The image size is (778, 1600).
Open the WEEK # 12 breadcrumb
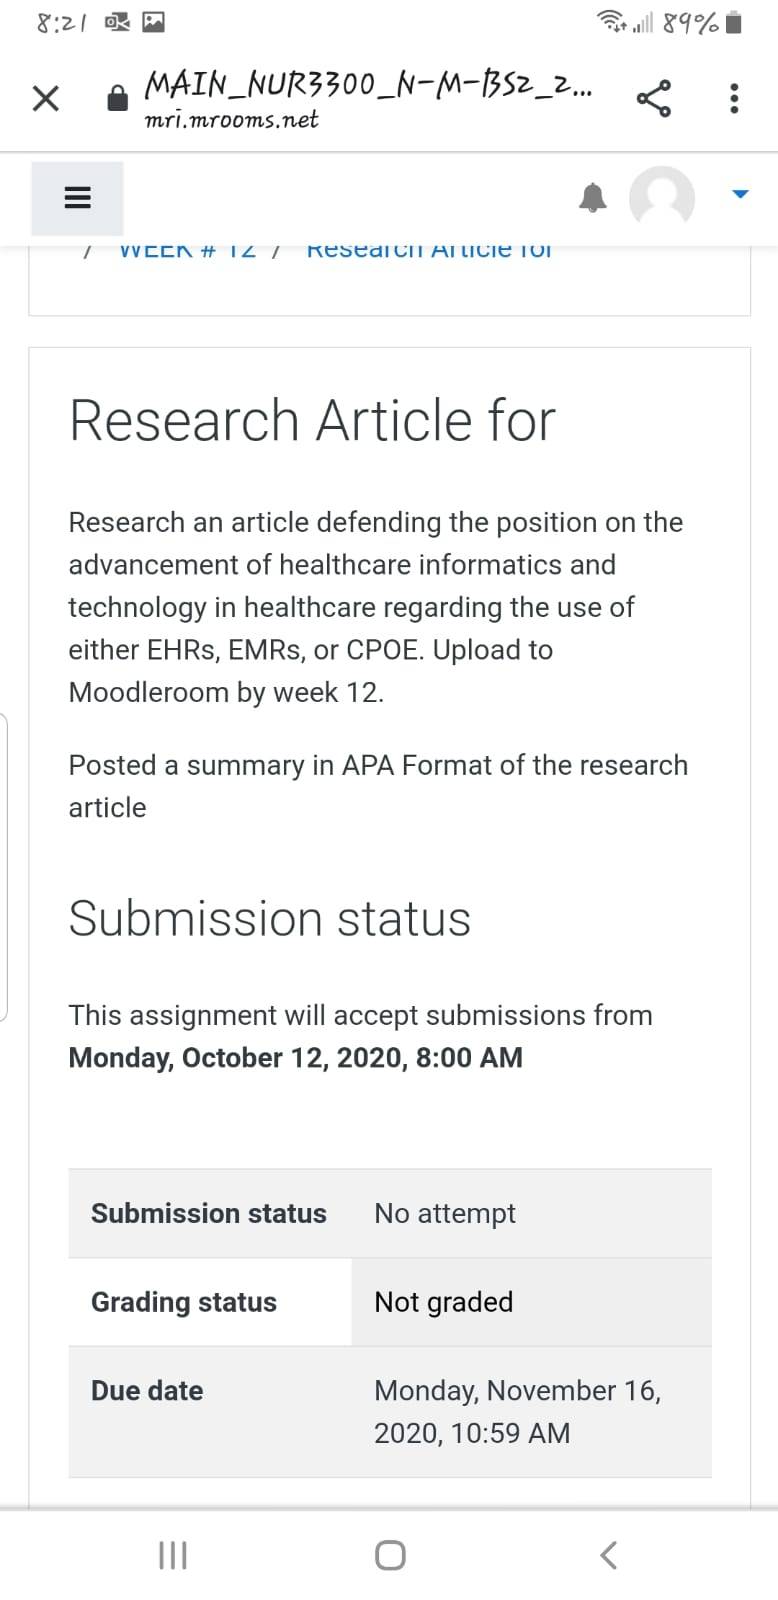tap(187, 250)
